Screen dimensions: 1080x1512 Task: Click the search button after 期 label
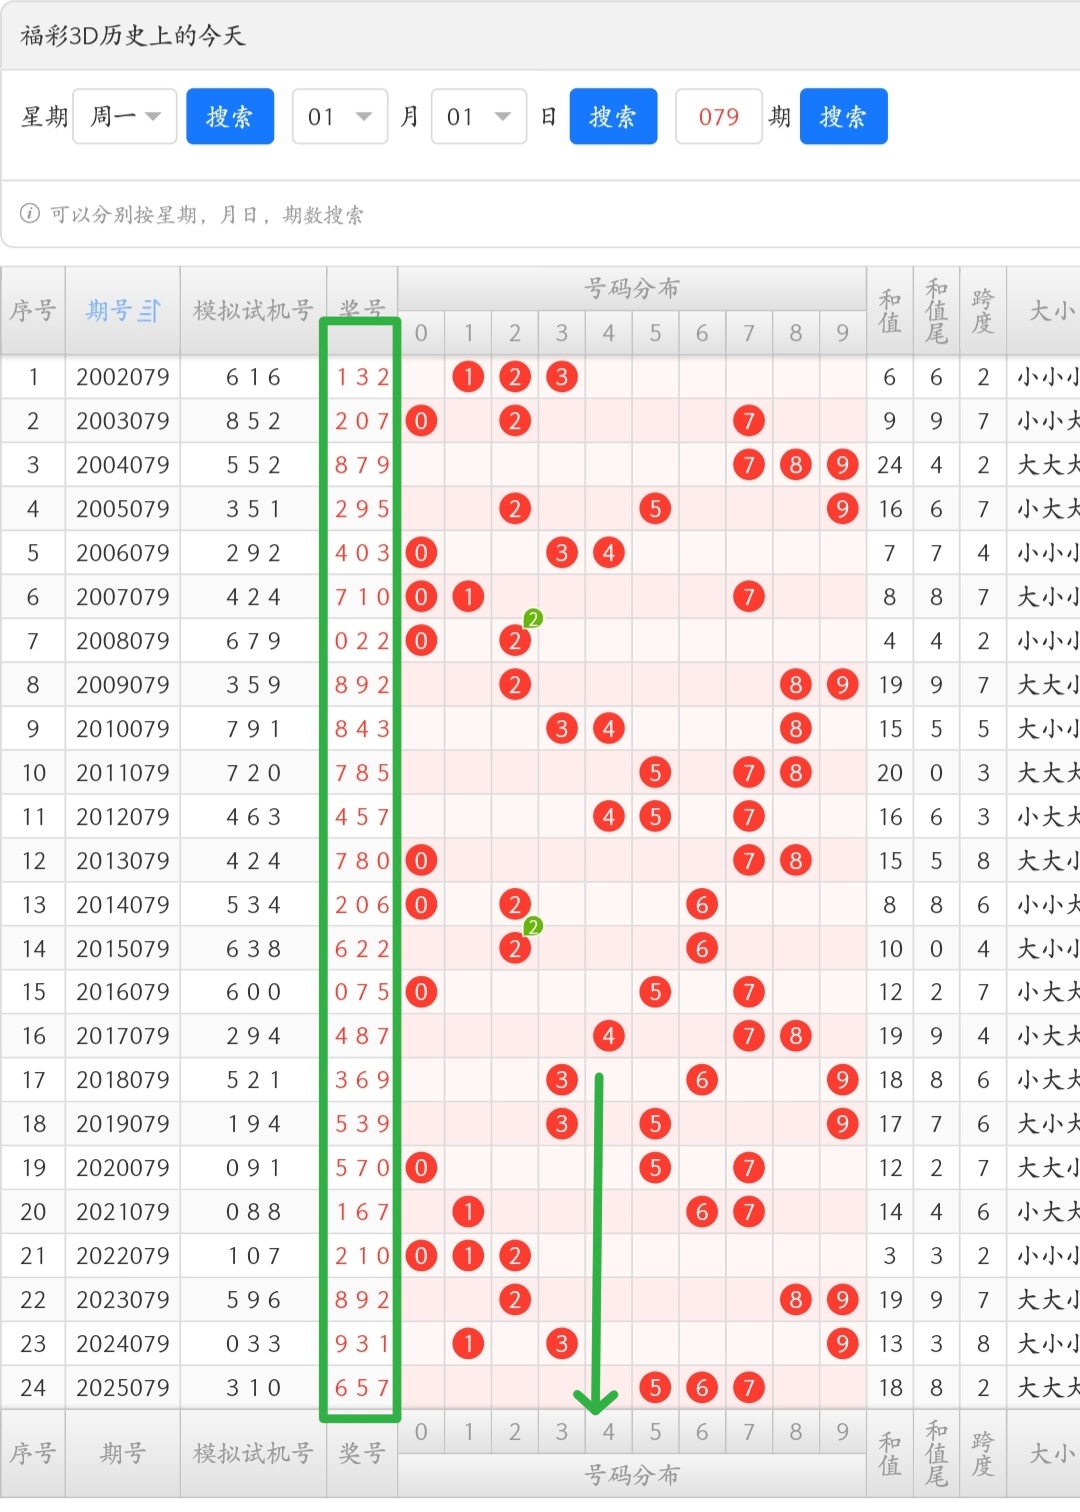[x=843, y=116]
